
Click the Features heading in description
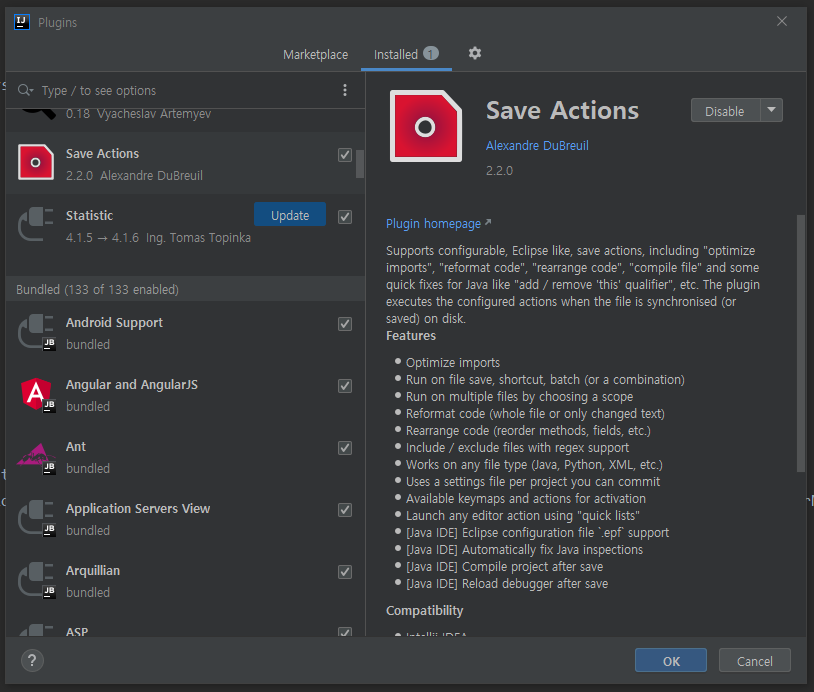click(x=411, y=336)
